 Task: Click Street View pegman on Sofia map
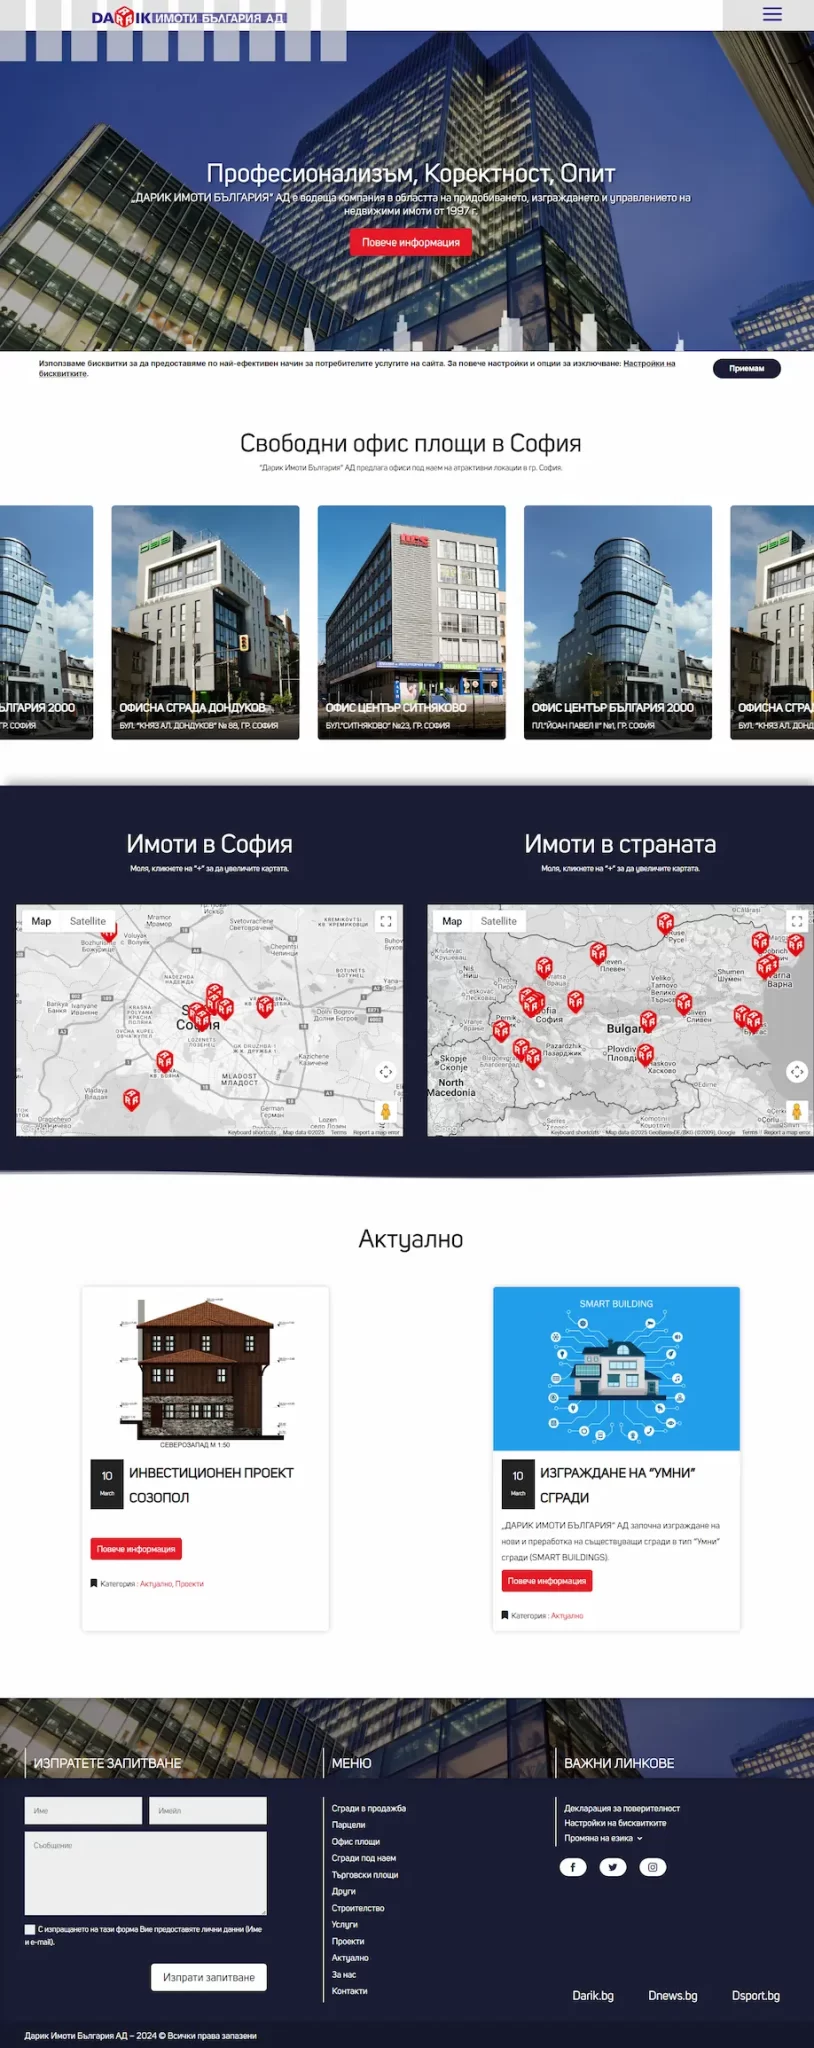pyautogui.click(x=385, y=1111)
